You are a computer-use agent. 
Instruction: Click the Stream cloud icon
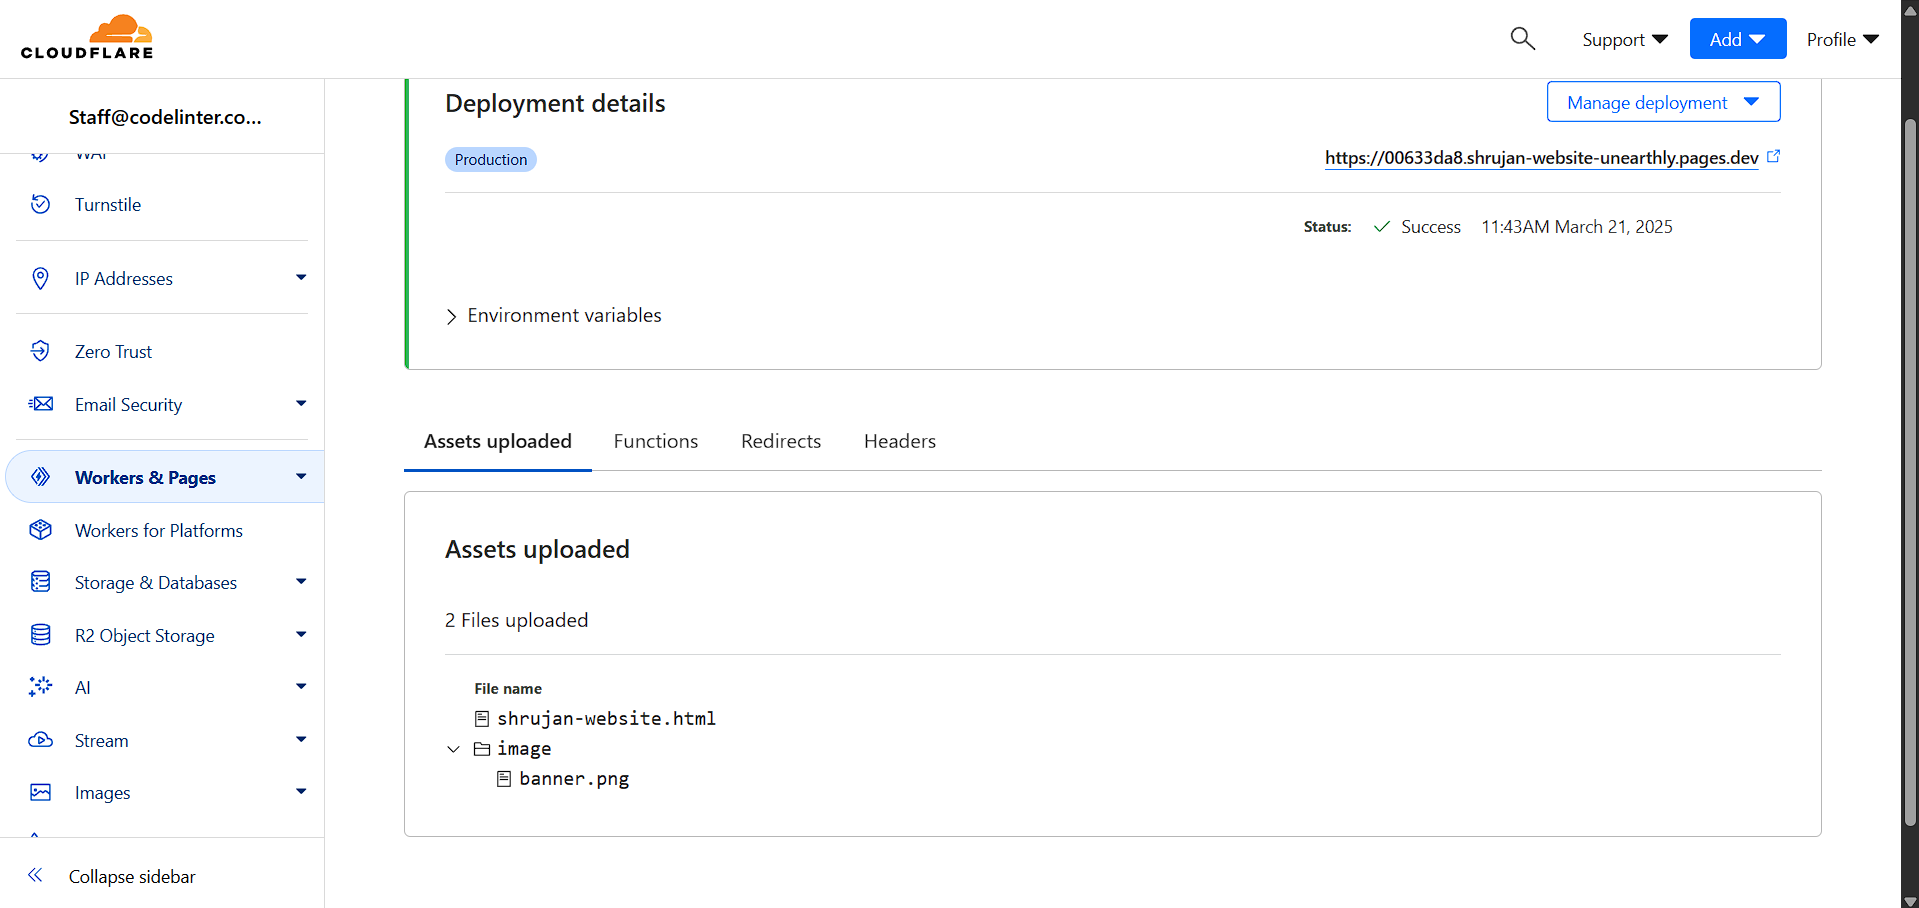pyautogui.click(x=40, y=740)
